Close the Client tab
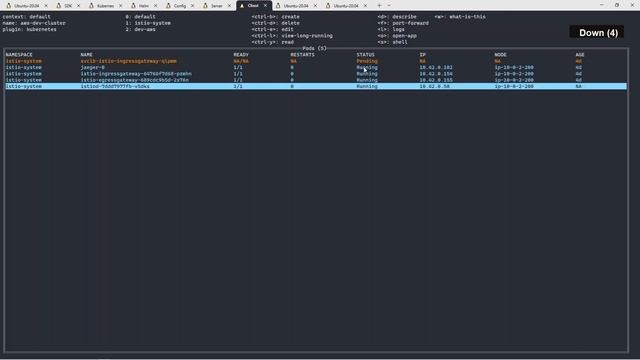 point(265,6)
